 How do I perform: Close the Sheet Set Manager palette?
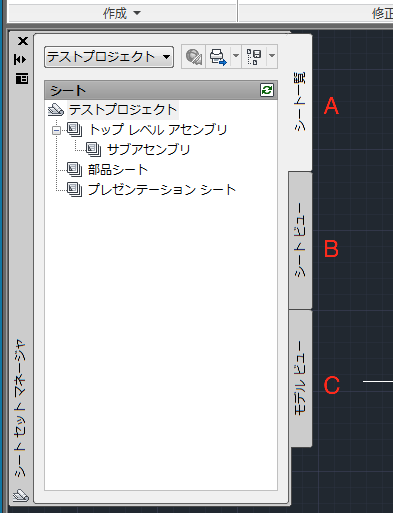(23, 41)
